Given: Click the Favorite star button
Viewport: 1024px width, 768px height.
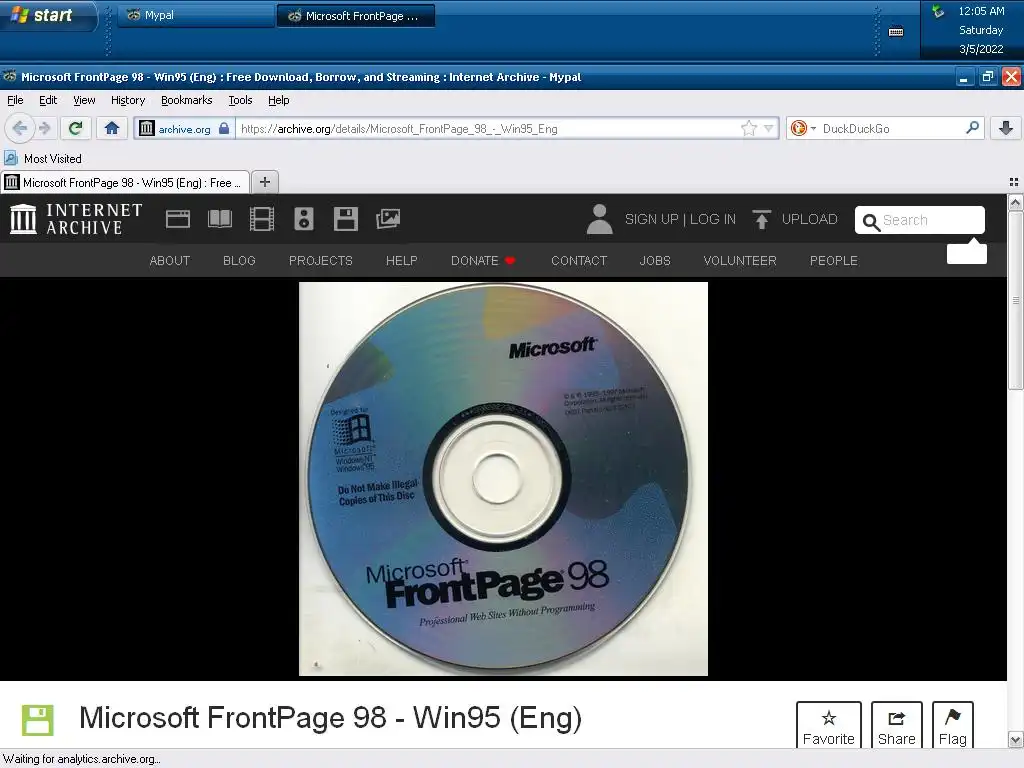Looking at the screenshot, I should click(829, 725).
